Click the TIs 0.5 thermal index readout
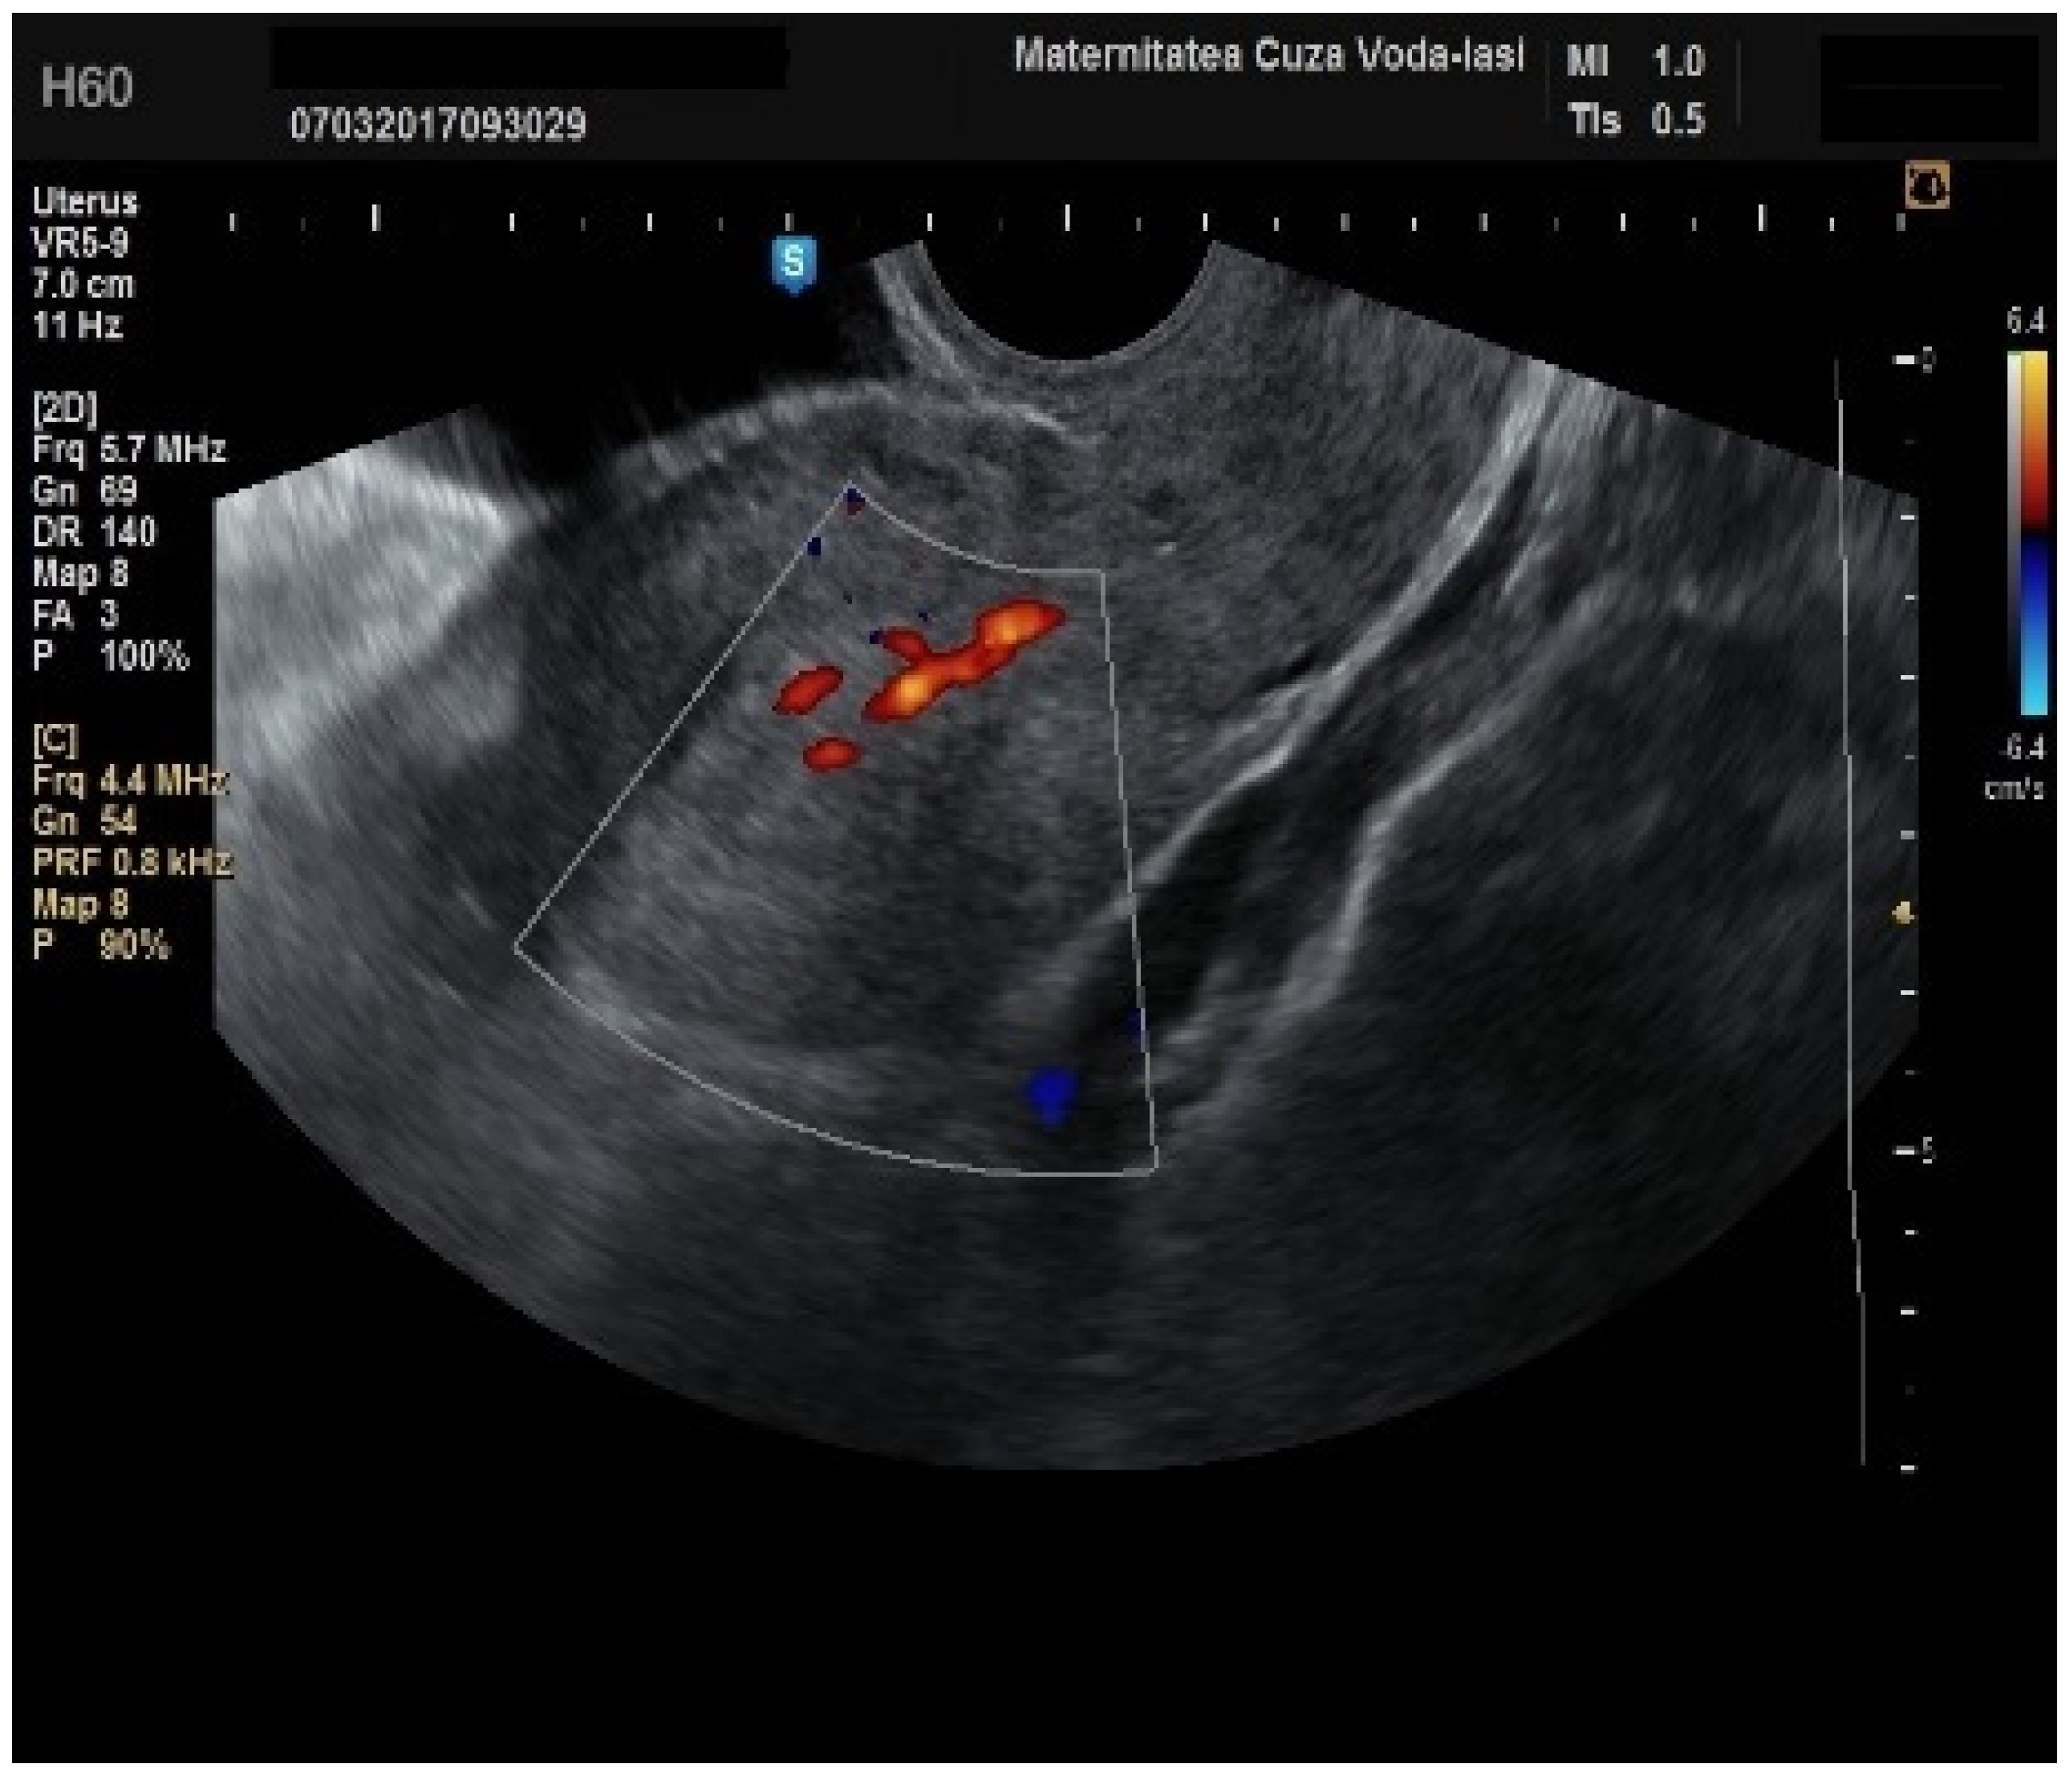 tap(1636, 121)
